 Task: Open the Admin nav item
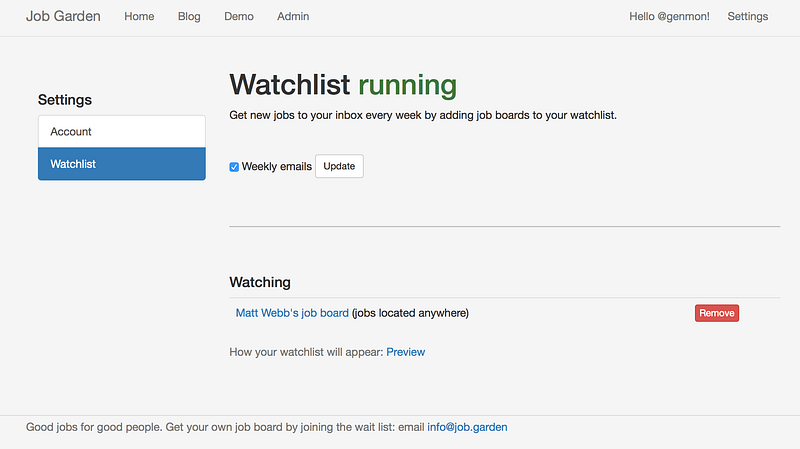293,17
